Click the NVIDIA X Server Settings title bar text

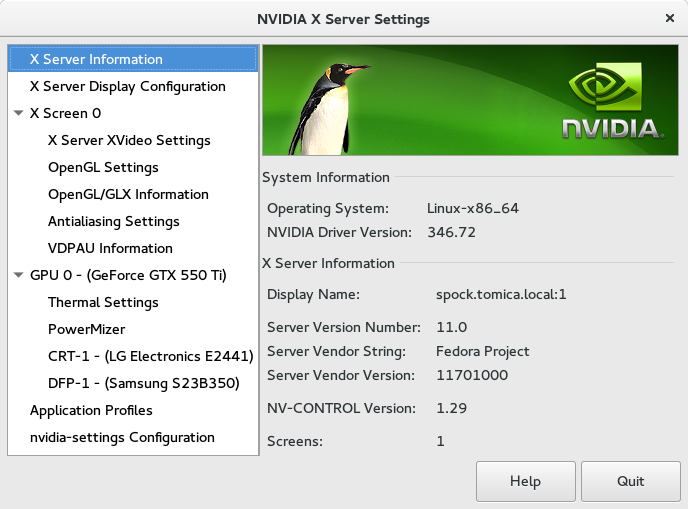pyautogui.click(x=343, y=19)
